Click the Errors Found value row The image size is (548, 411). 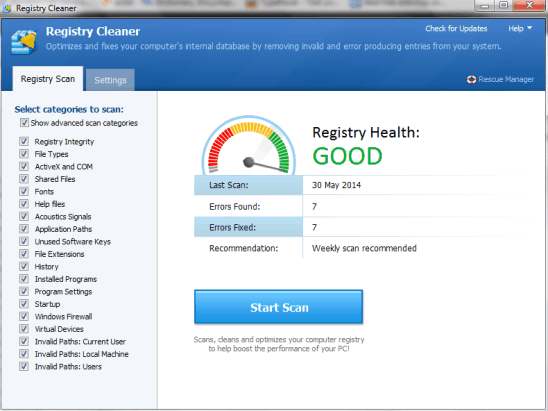[x=360, y=206]
